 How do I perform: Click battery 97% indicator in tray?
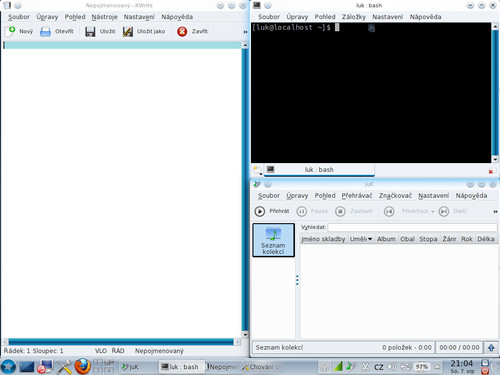click(x=422, y=367)
